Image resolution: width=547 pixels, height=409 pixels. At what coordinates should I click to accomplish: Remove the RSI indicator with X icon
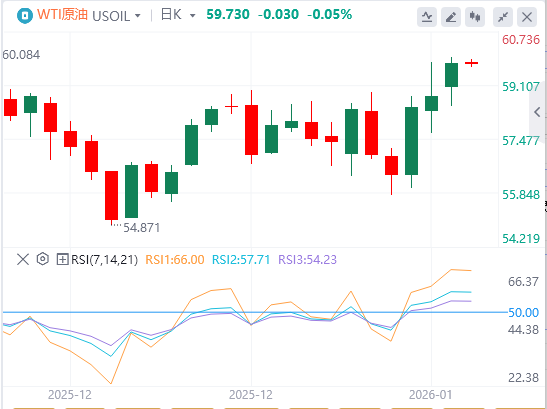[x=23, y=260]
